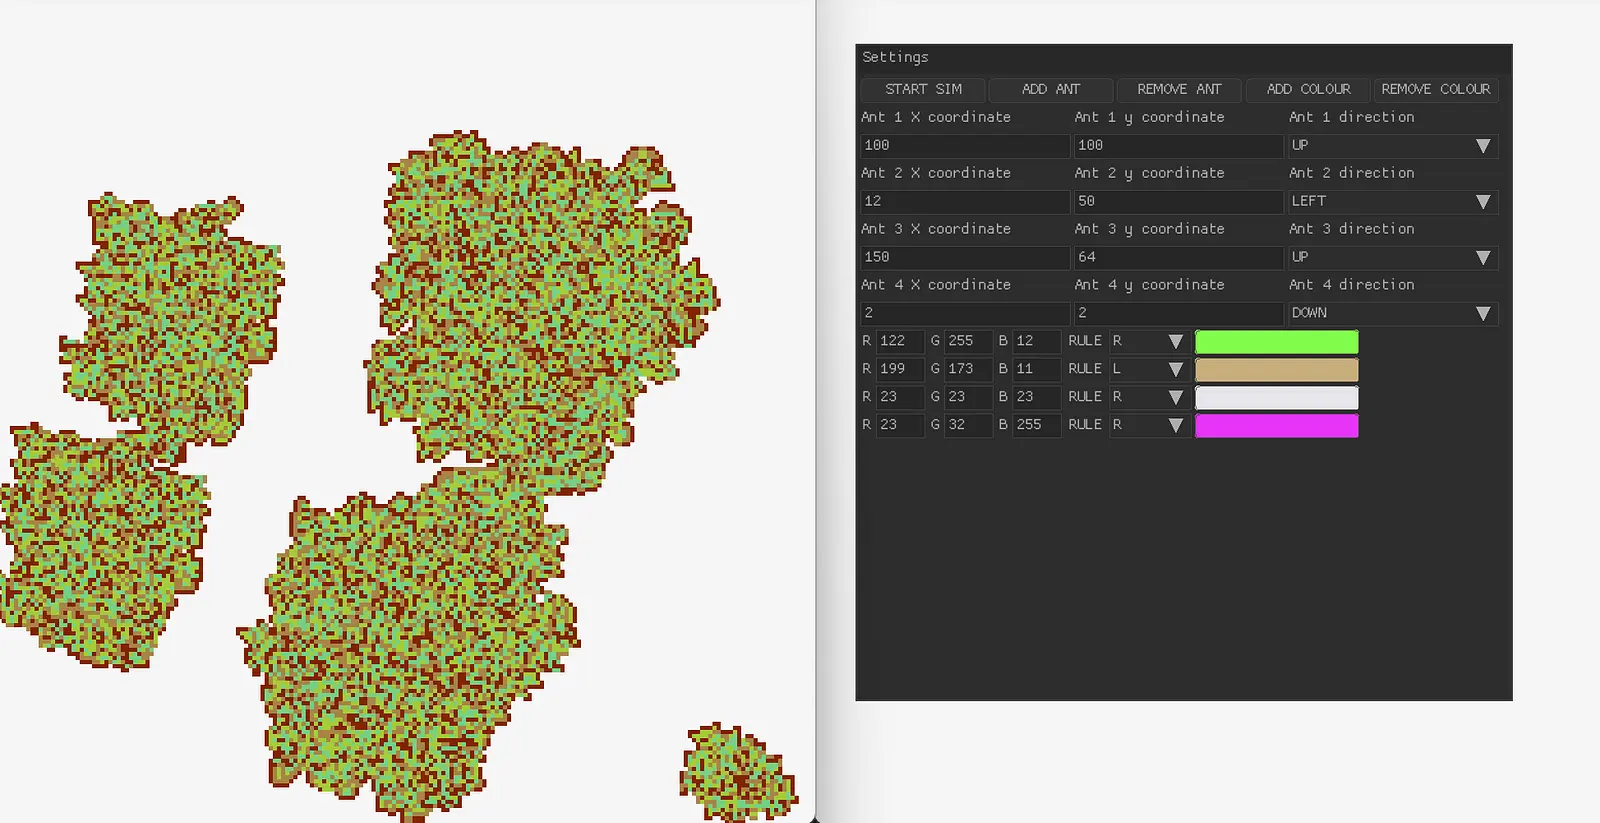Click the ADD ANT button
Screen dimensions: 1600x823
[1050, 89]
